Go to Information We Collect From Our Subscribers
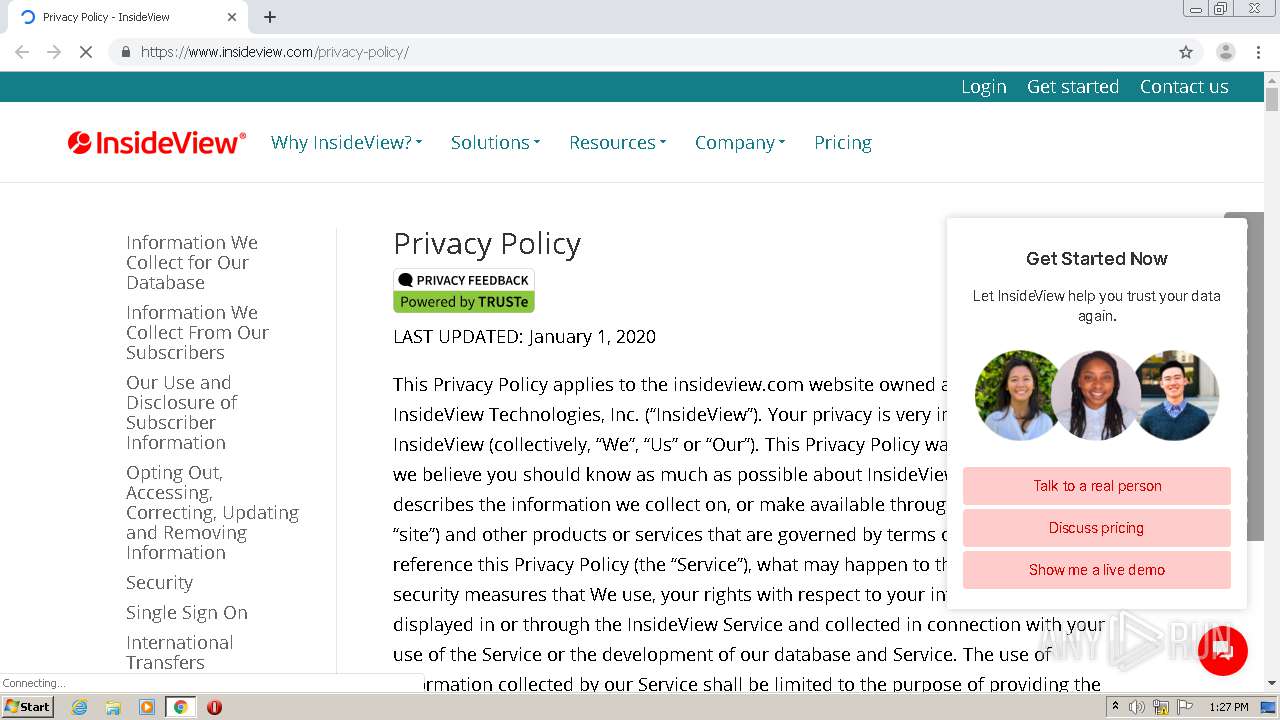 198,333
